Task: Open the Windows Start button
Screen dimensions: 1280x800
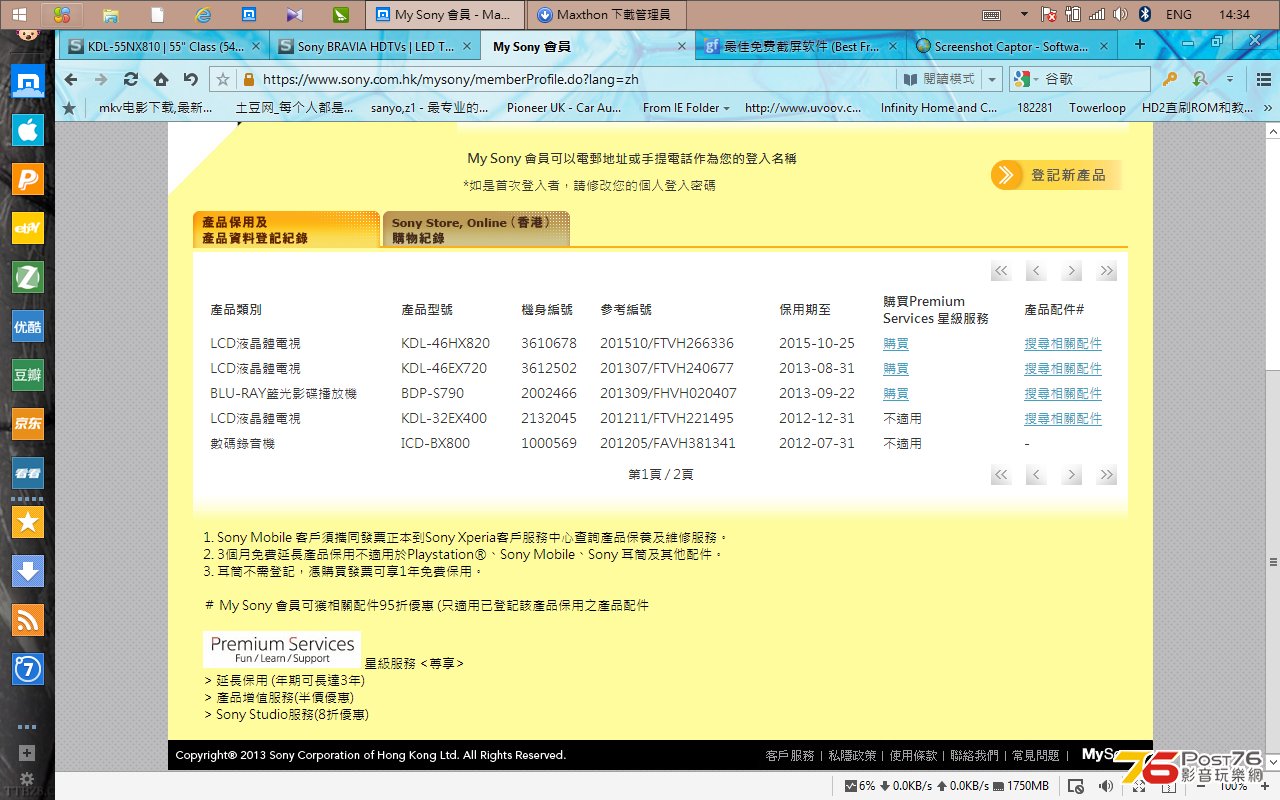Action: 20,15
